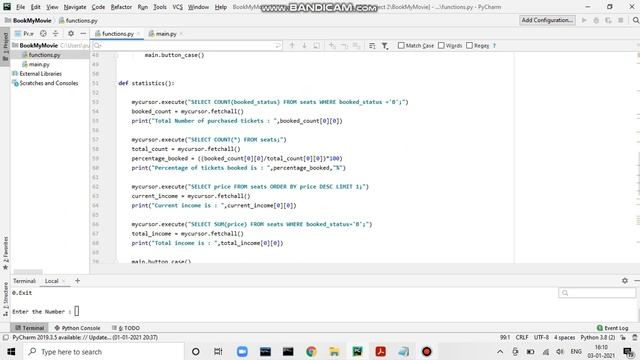Open the VCS menu
The height and width of the screenshot is (360, 640).
(x=178, y=7)
